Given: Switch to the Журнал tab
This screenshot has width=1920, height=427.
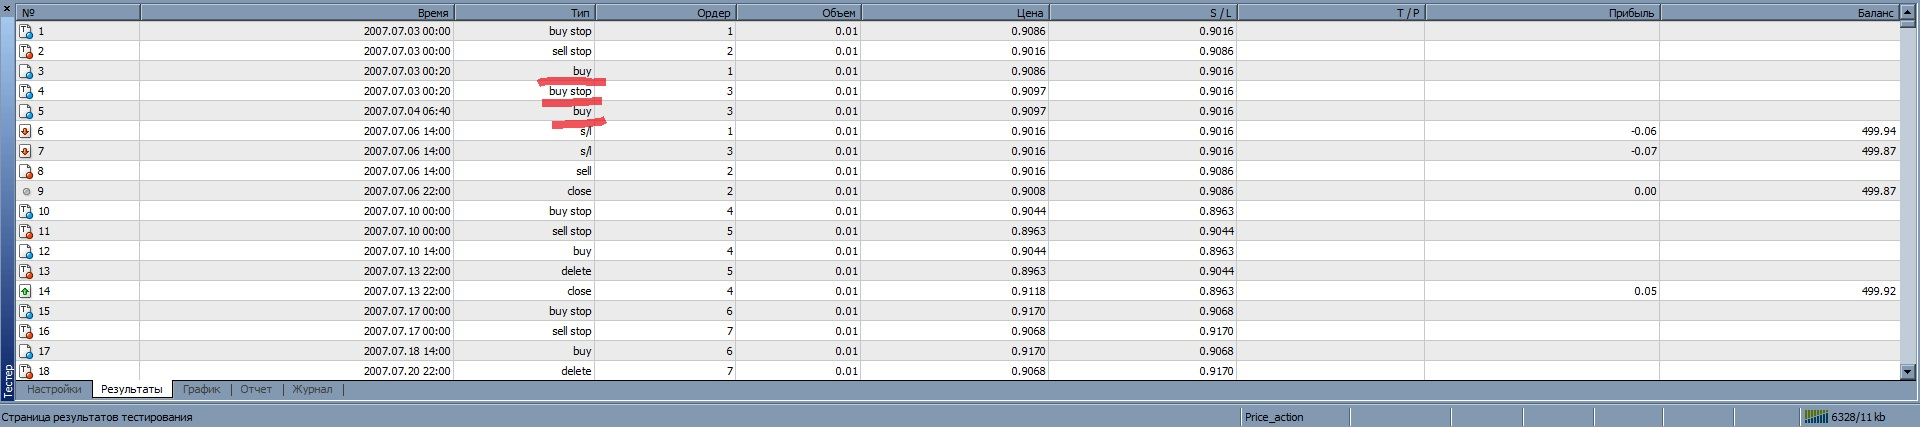Looking at the screenshot, I should coord(312,390).
